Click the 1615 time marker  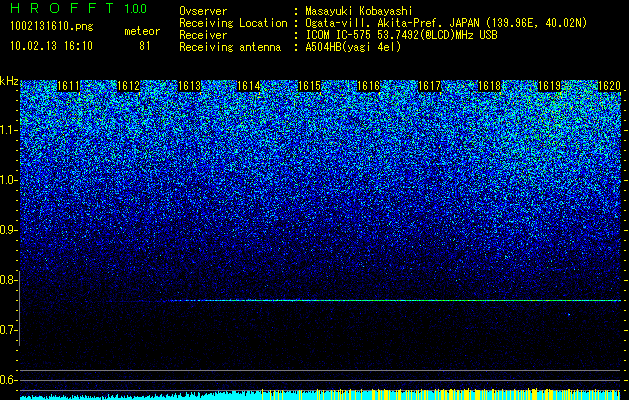click(x=310, y=86)
